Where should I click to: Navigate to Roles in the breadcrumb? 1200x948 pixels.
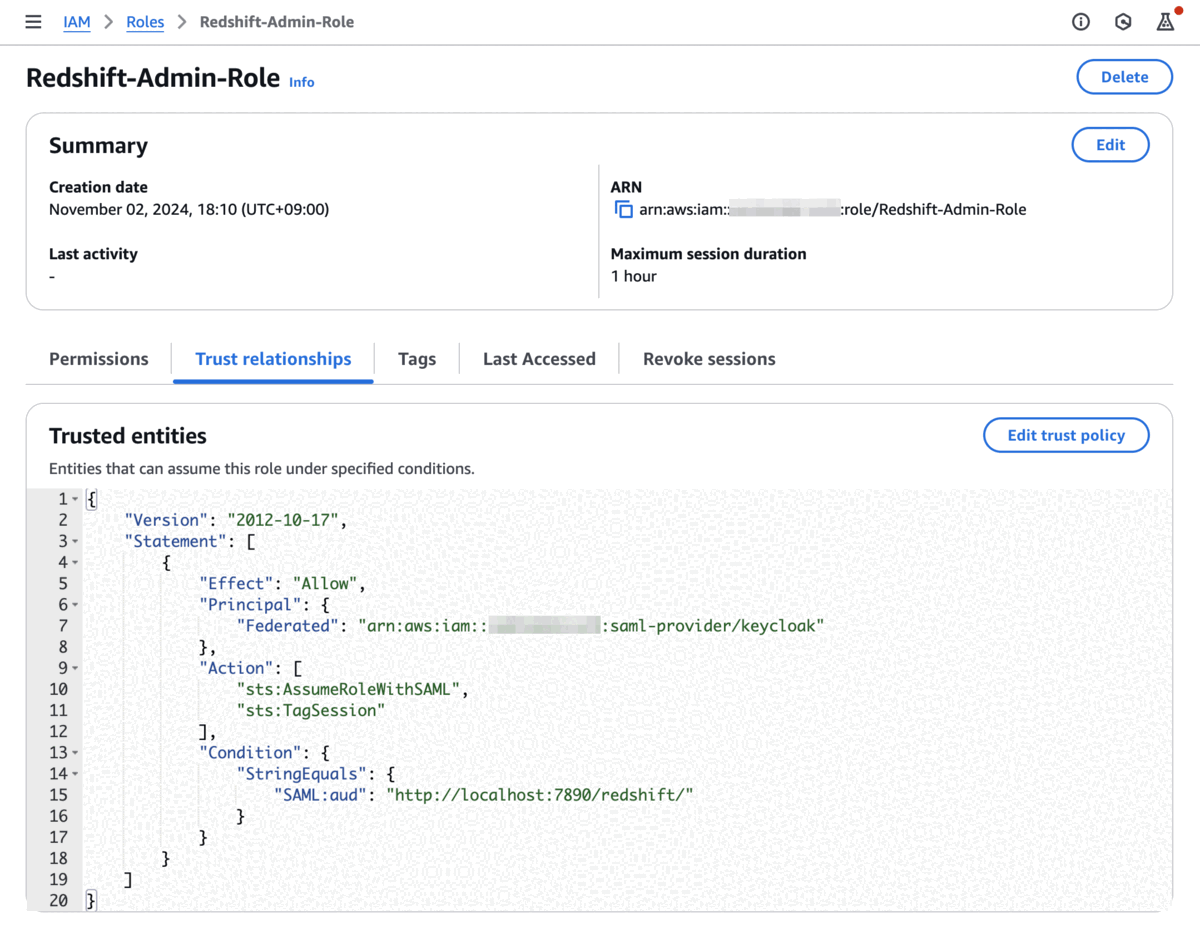145,22
